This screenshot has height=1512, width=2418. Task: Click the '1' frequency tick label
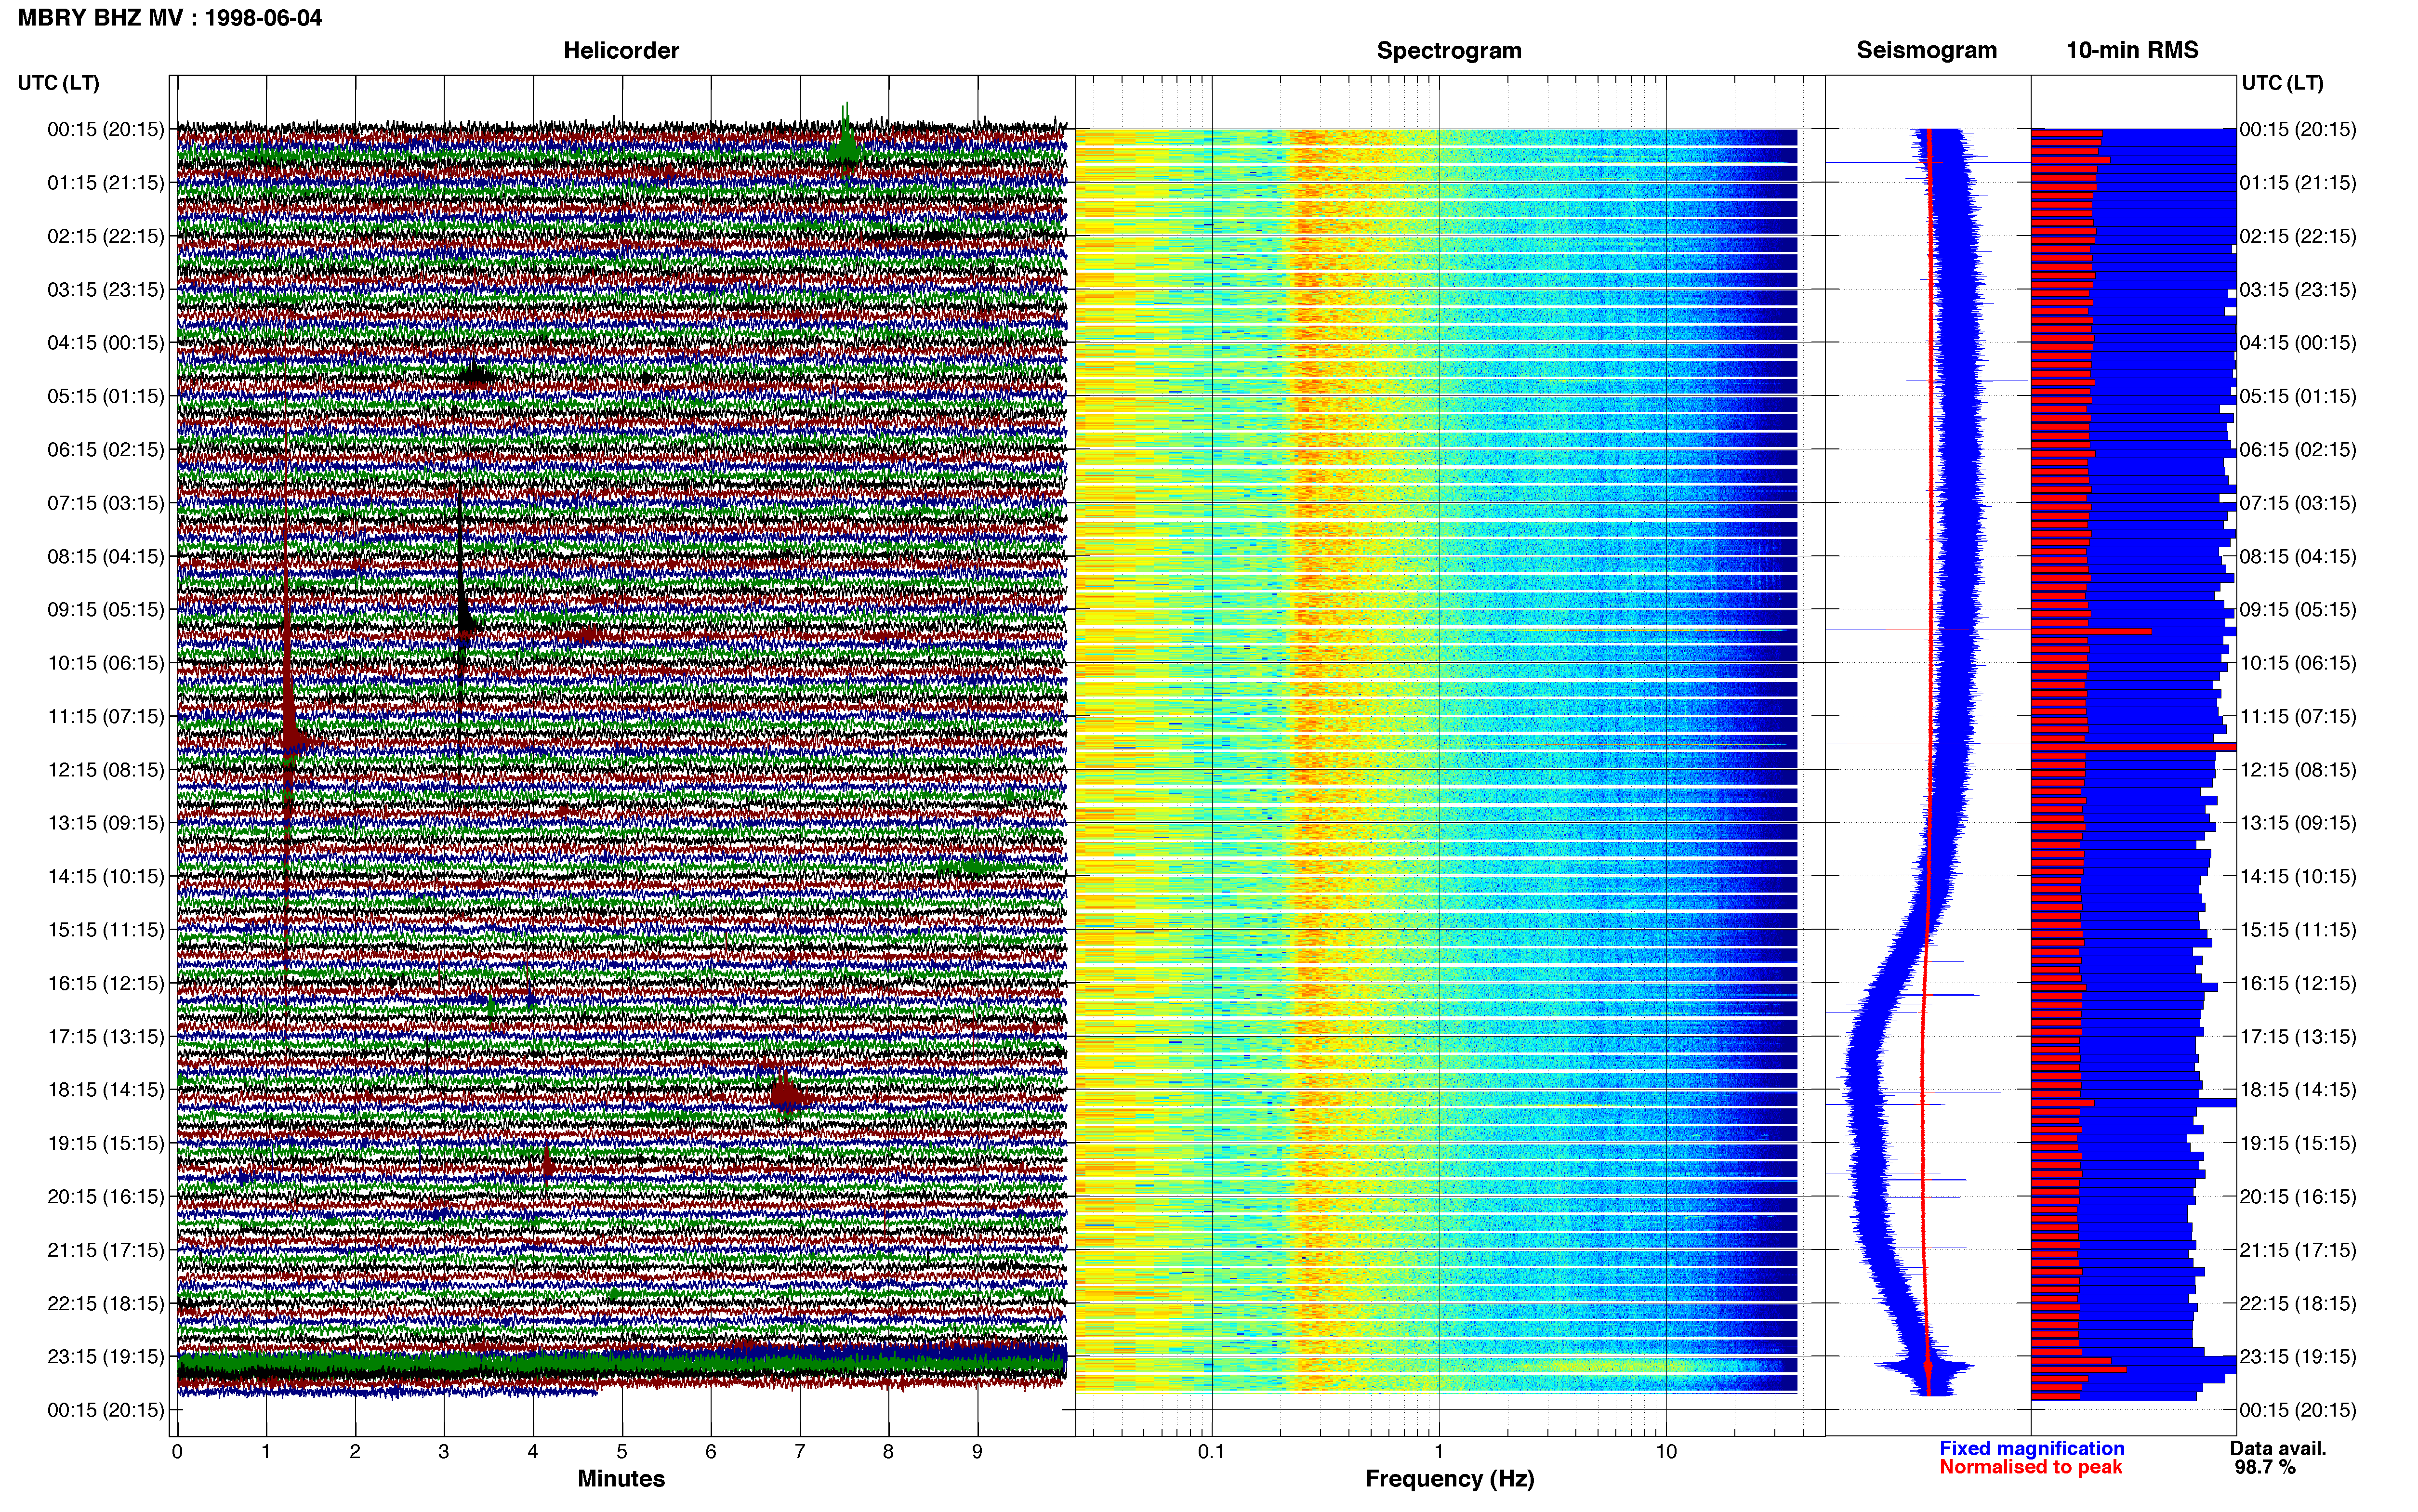click(1439, 1452)
